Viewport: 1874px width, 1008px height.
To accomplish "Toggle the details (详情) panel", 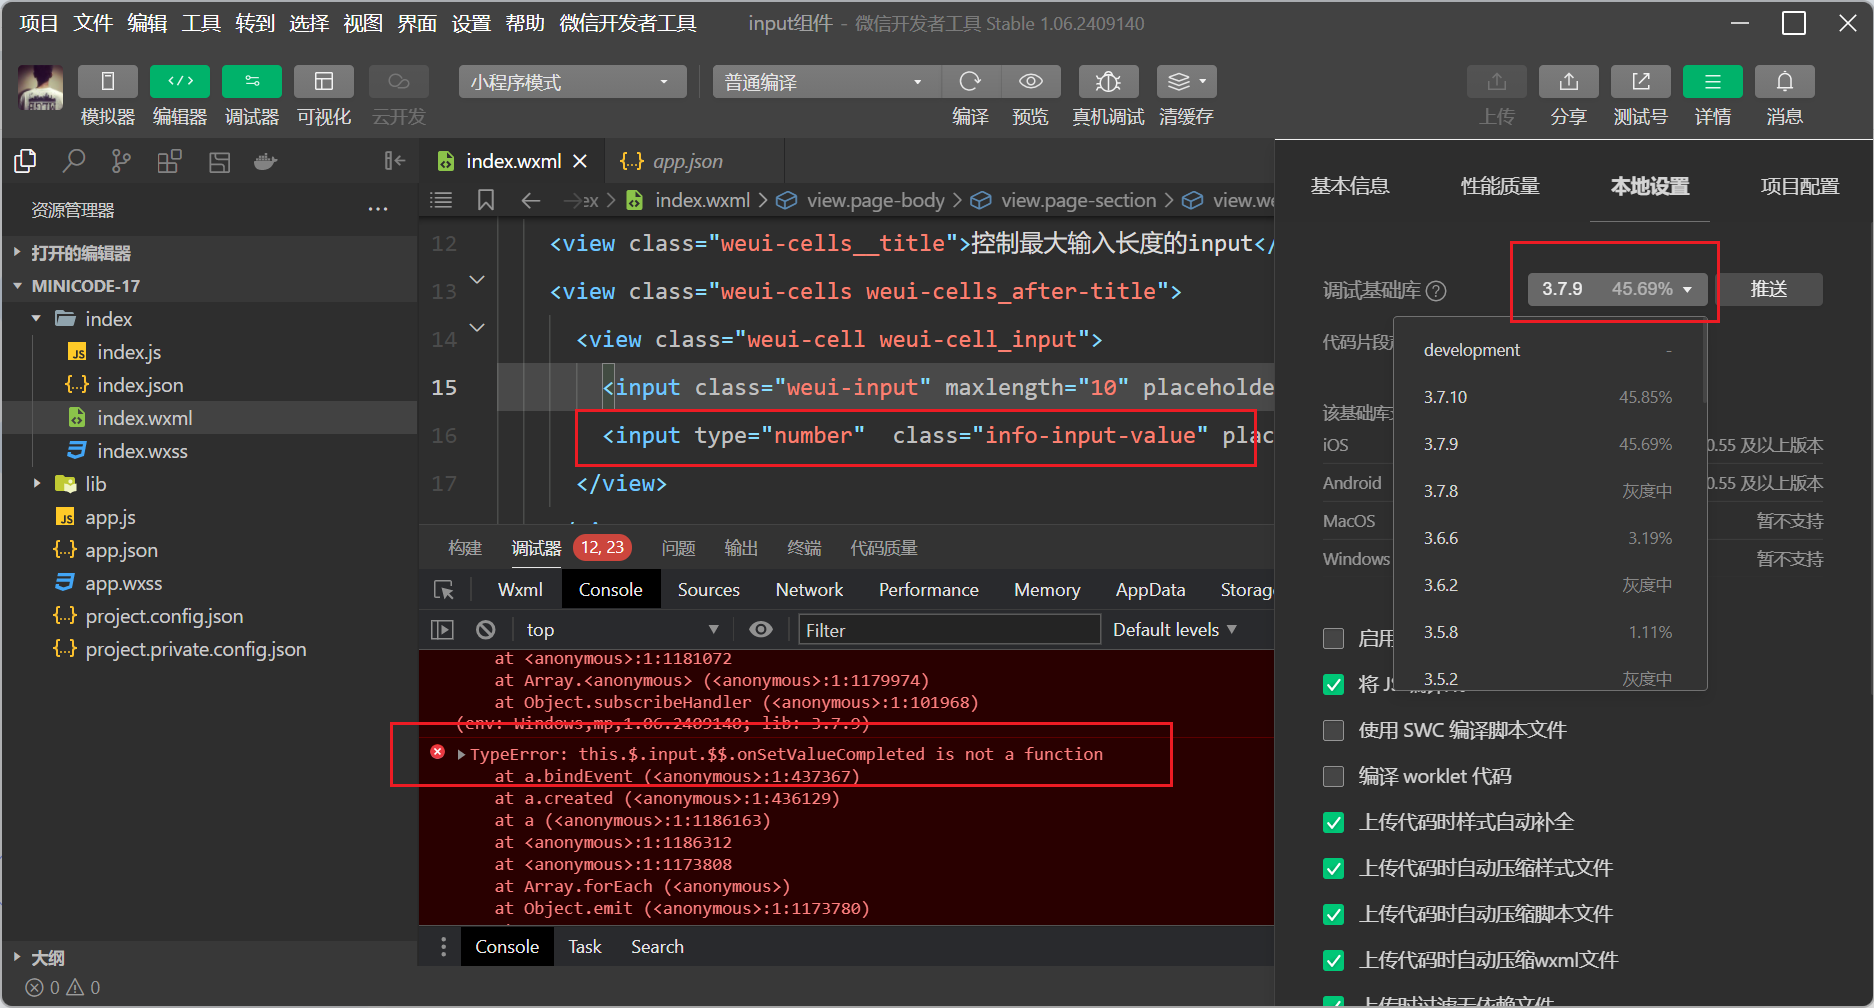I will point(1713,81).
